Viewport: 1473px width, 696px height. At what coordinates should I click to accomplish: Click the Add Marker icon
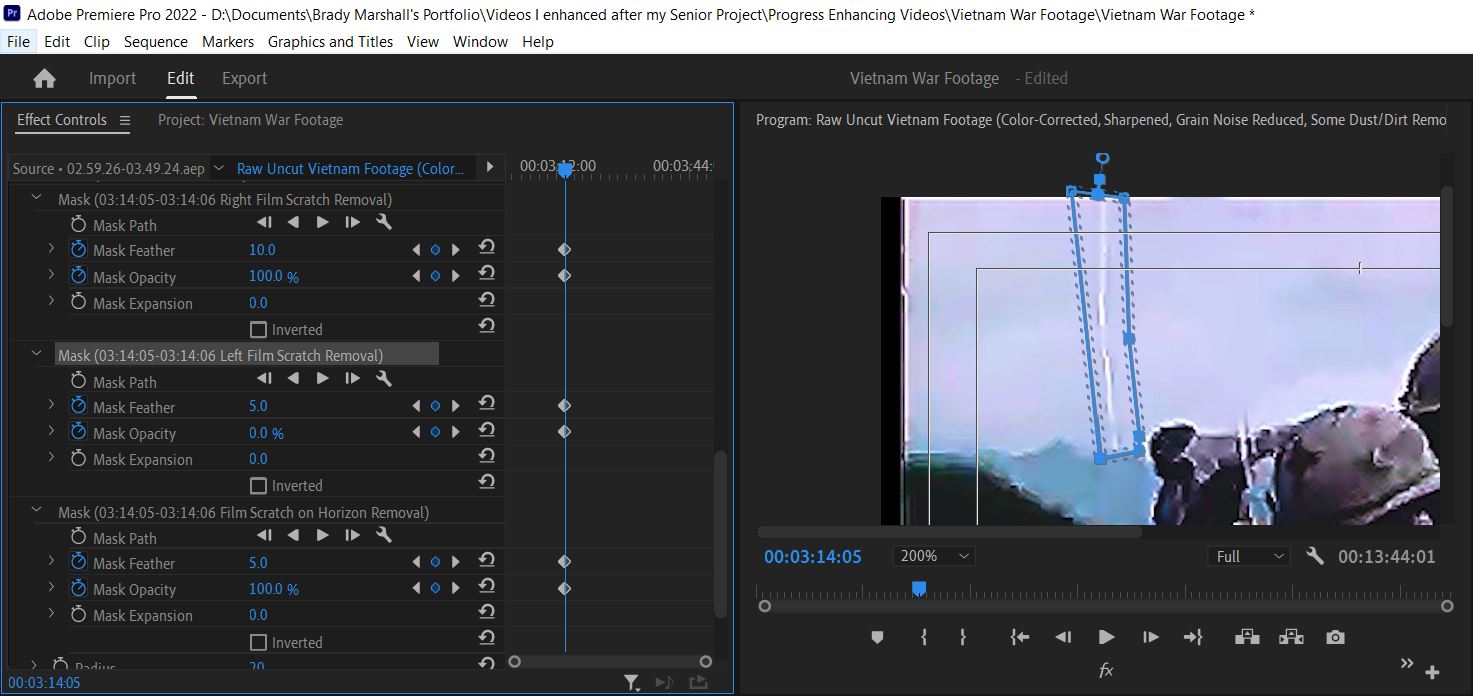tap(877, 637)
